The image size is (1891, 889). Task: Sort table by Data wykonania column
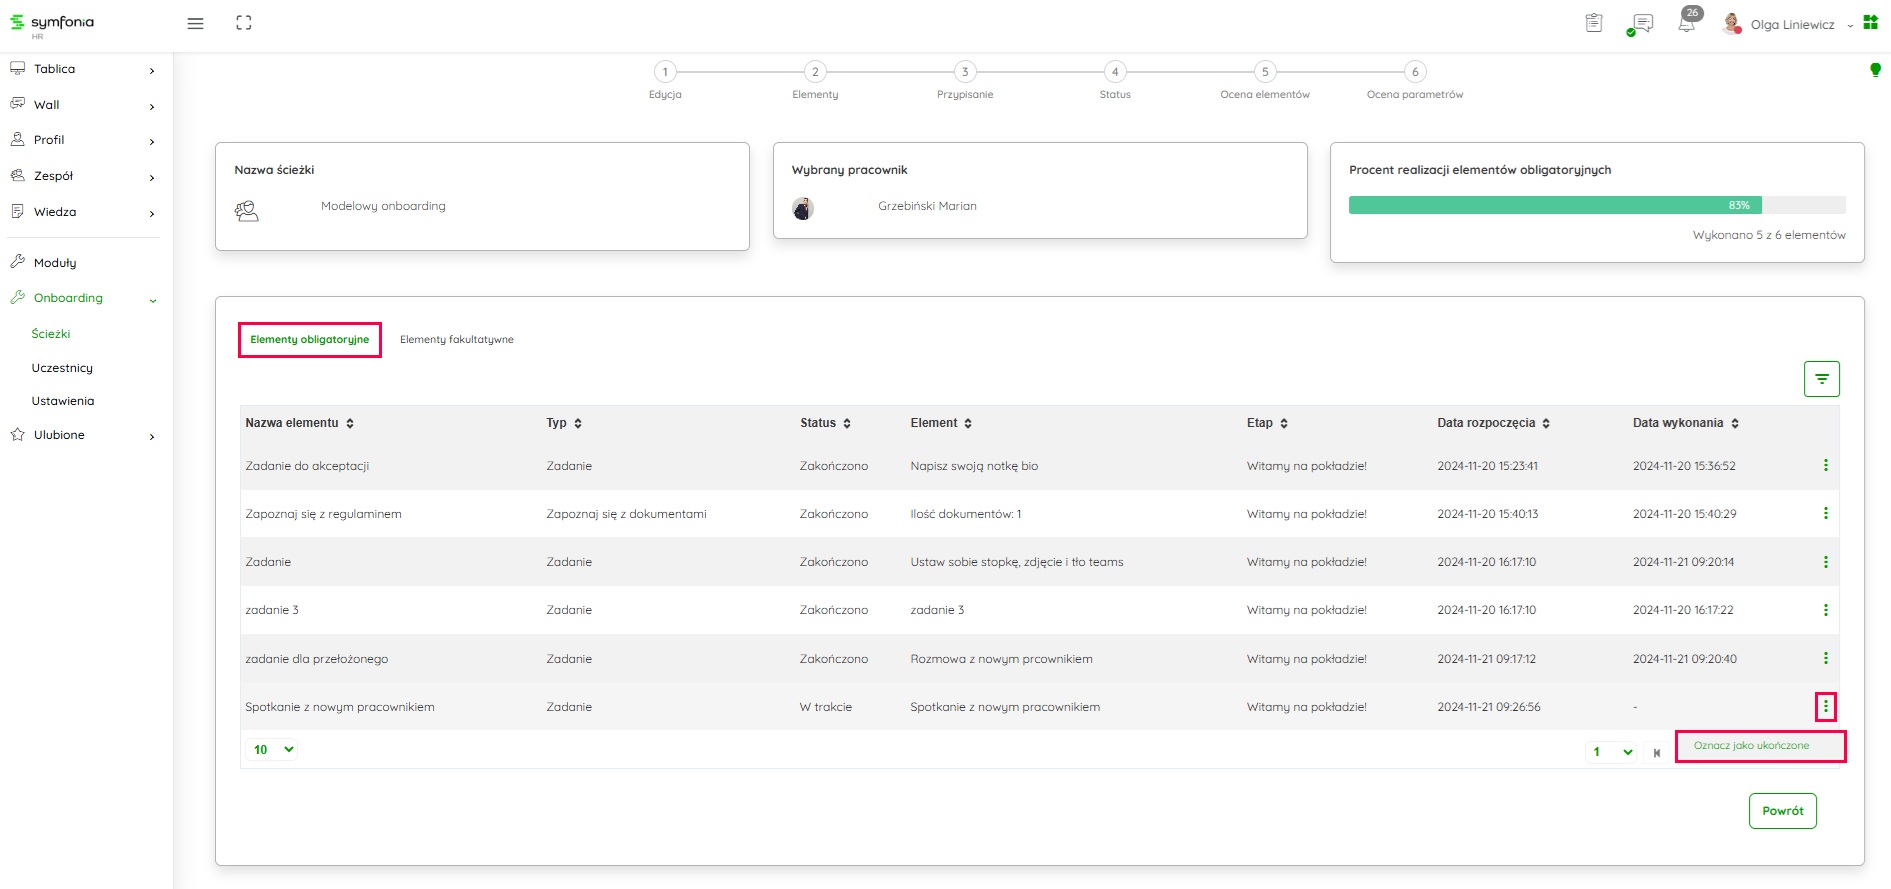[x=1735, y=424]
